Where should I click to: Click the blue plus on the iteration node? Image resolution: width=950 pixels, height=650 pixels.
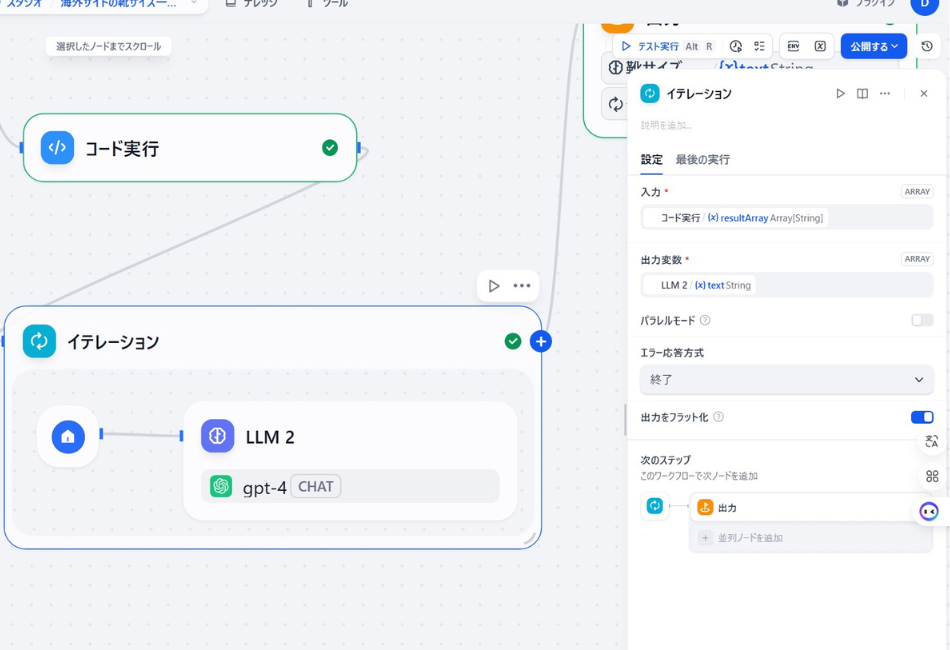540,341
